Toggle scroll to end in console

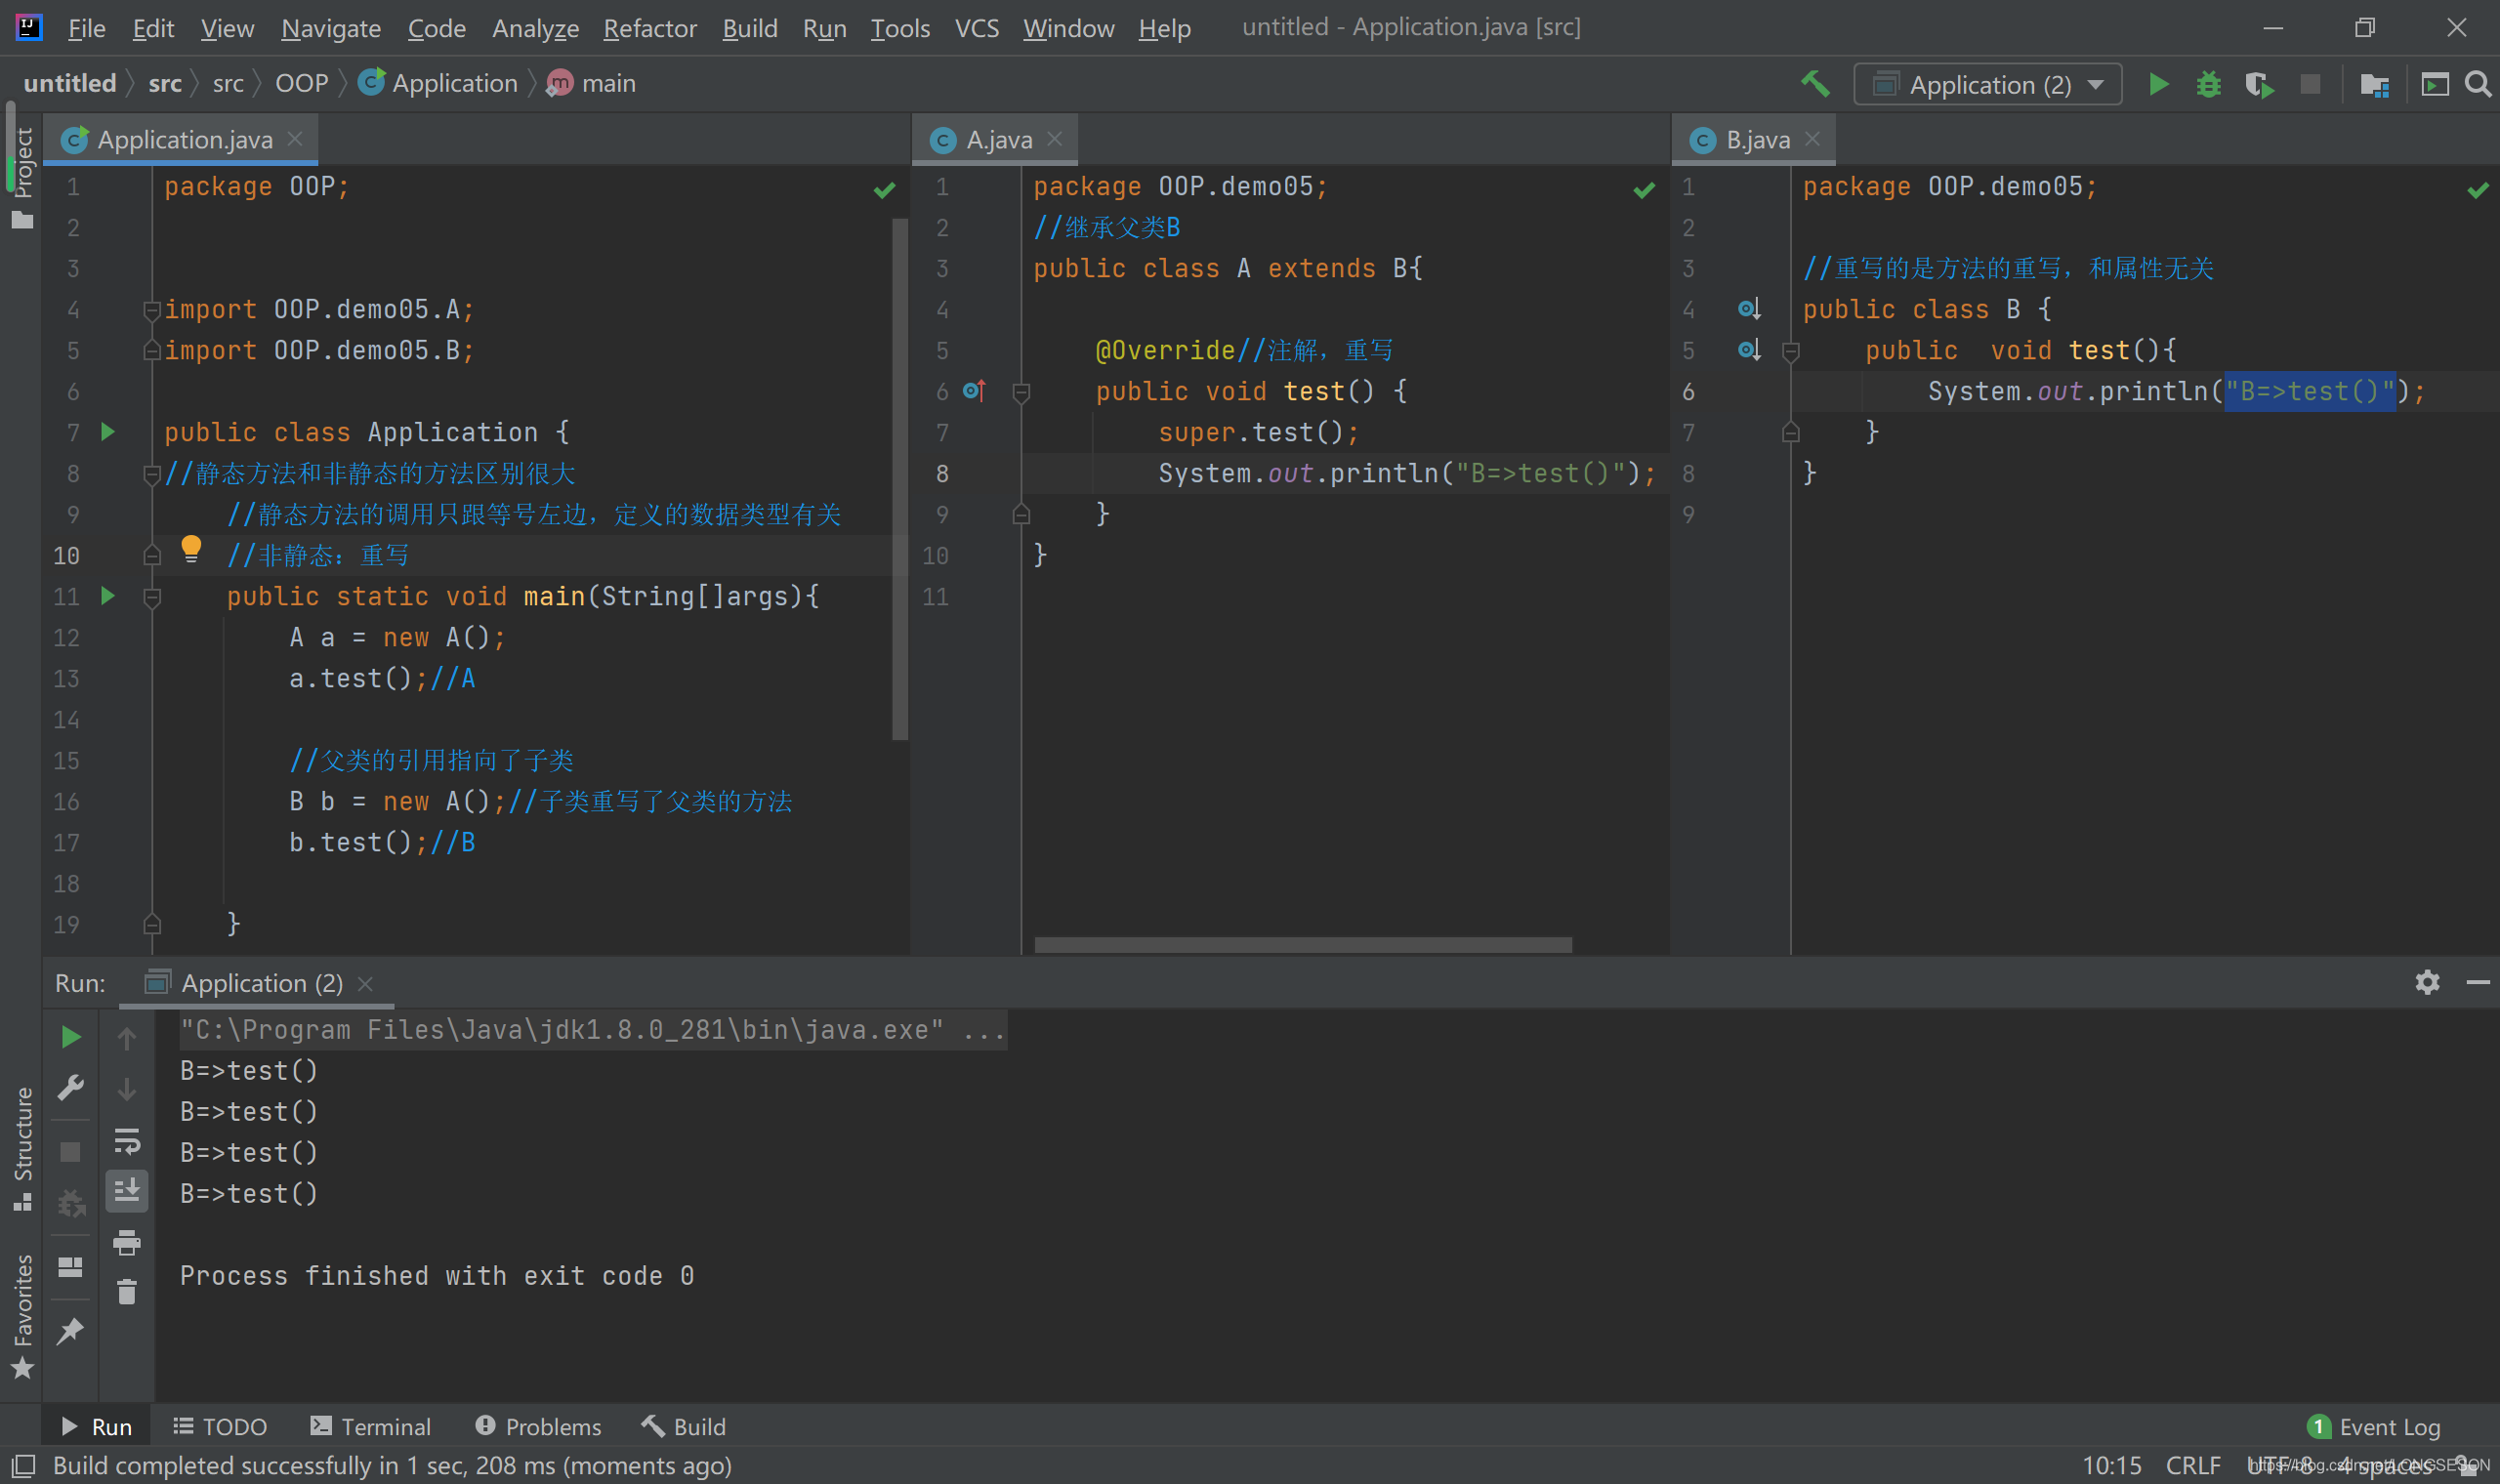(x=127, y=1190)
